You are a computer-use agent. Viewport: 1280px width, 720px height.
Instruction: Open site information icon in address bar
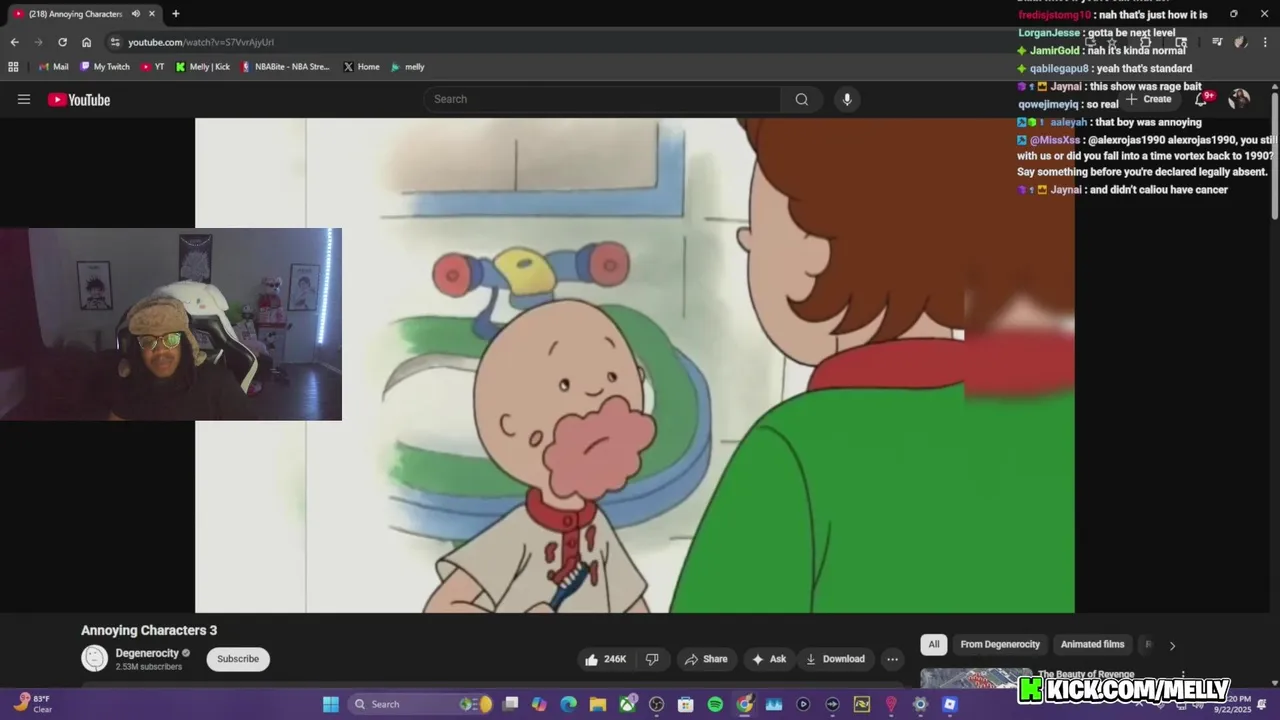[x=115, y=42]
